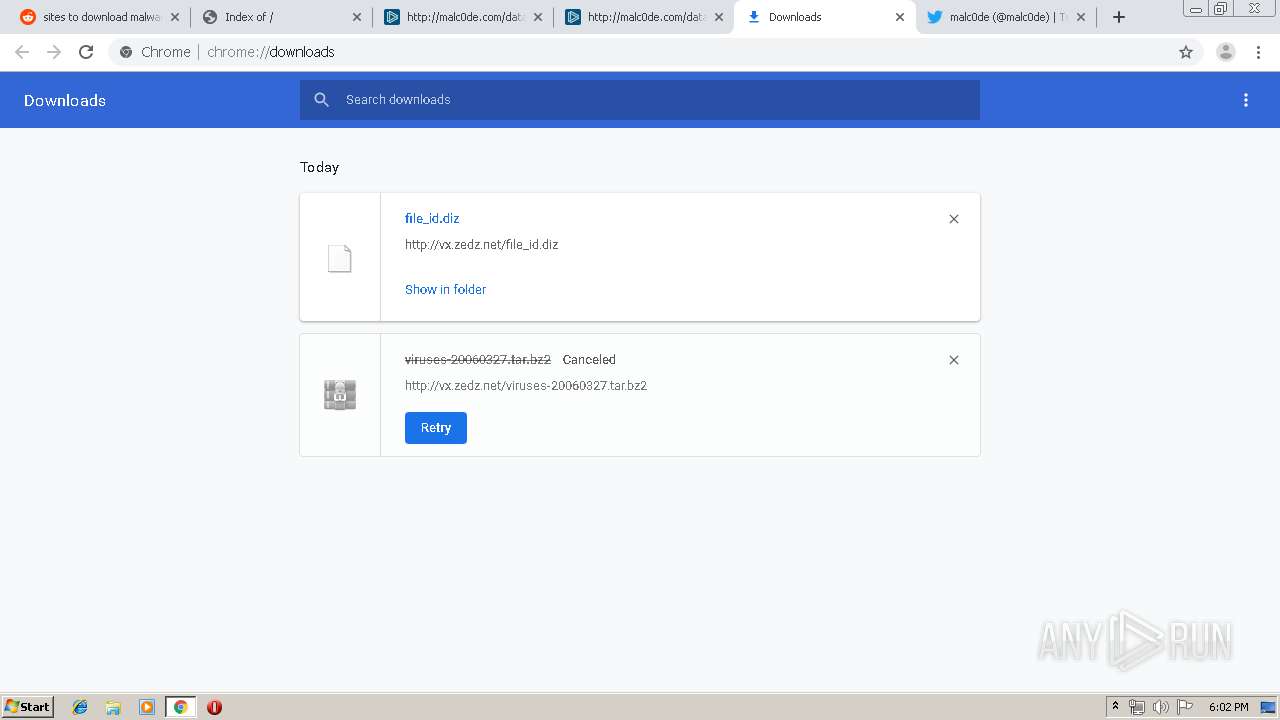The image size is (1280, 720).
Task: Close the malc0de Twitter tab
Action: coord(1081,17)
